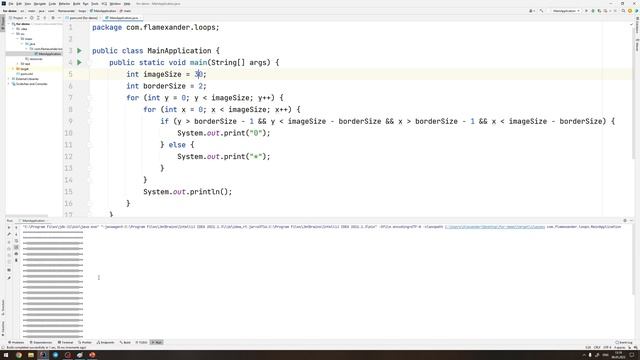Click the borderSize value 2 on line 6

(x=200, y=86)
